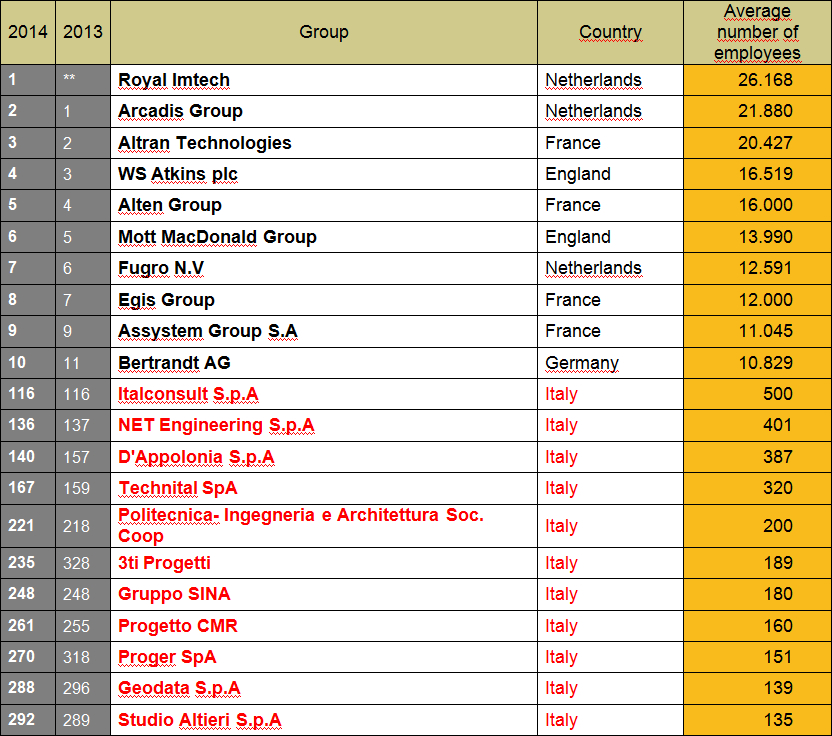
Task: Click the 'Average number of employees' header
Action: pos(757,32)
